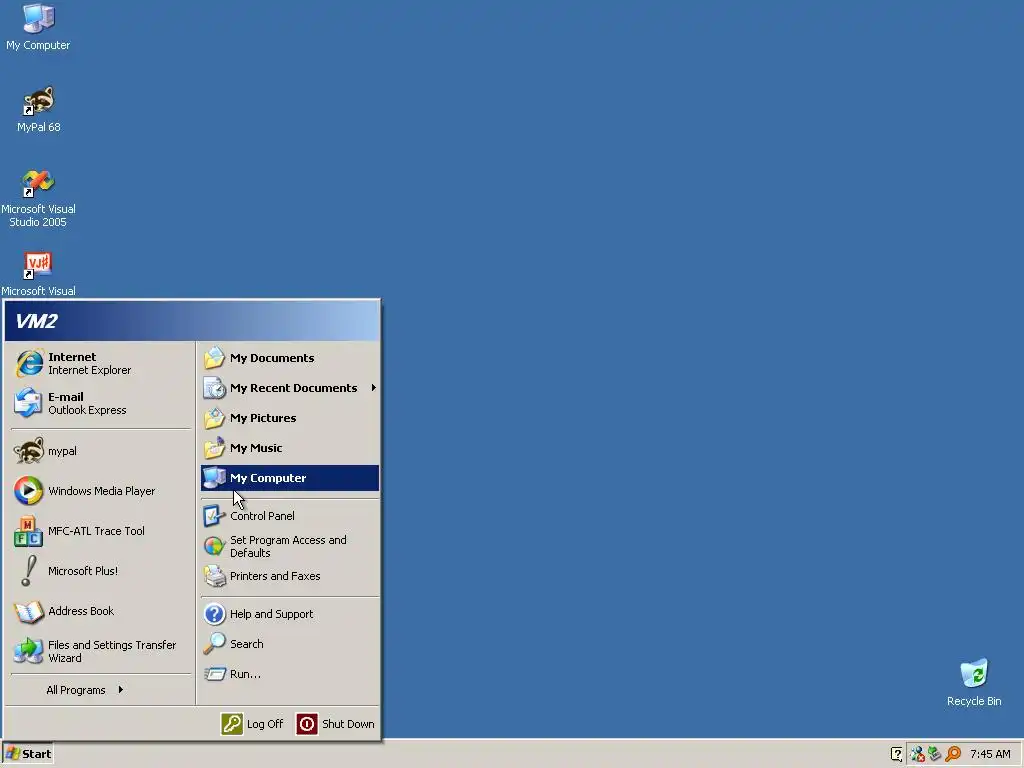Screen dimensions: 1024x768
Task: Open Printers and Faxes
Action: pos(289,576)
